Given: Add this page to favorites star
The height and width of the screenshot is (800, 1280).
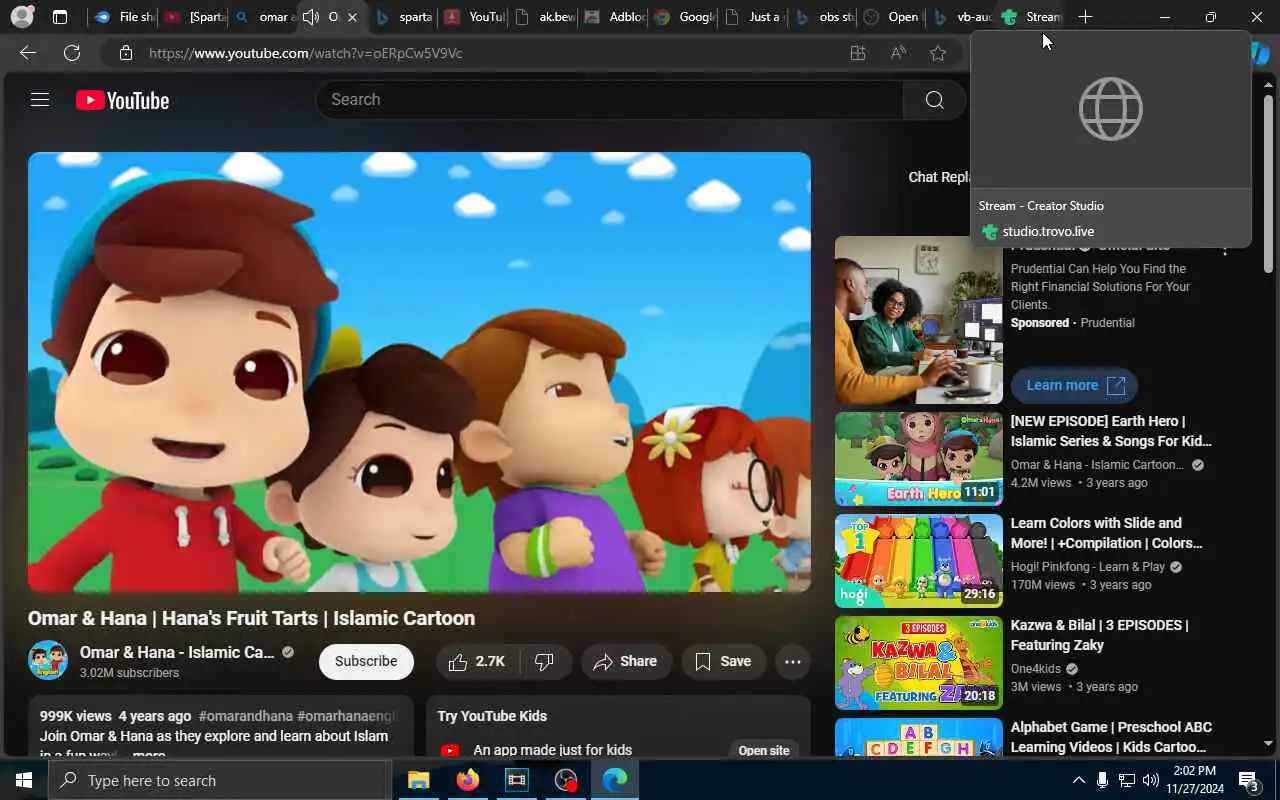Looking at the screenshot, I should point(938,53).
